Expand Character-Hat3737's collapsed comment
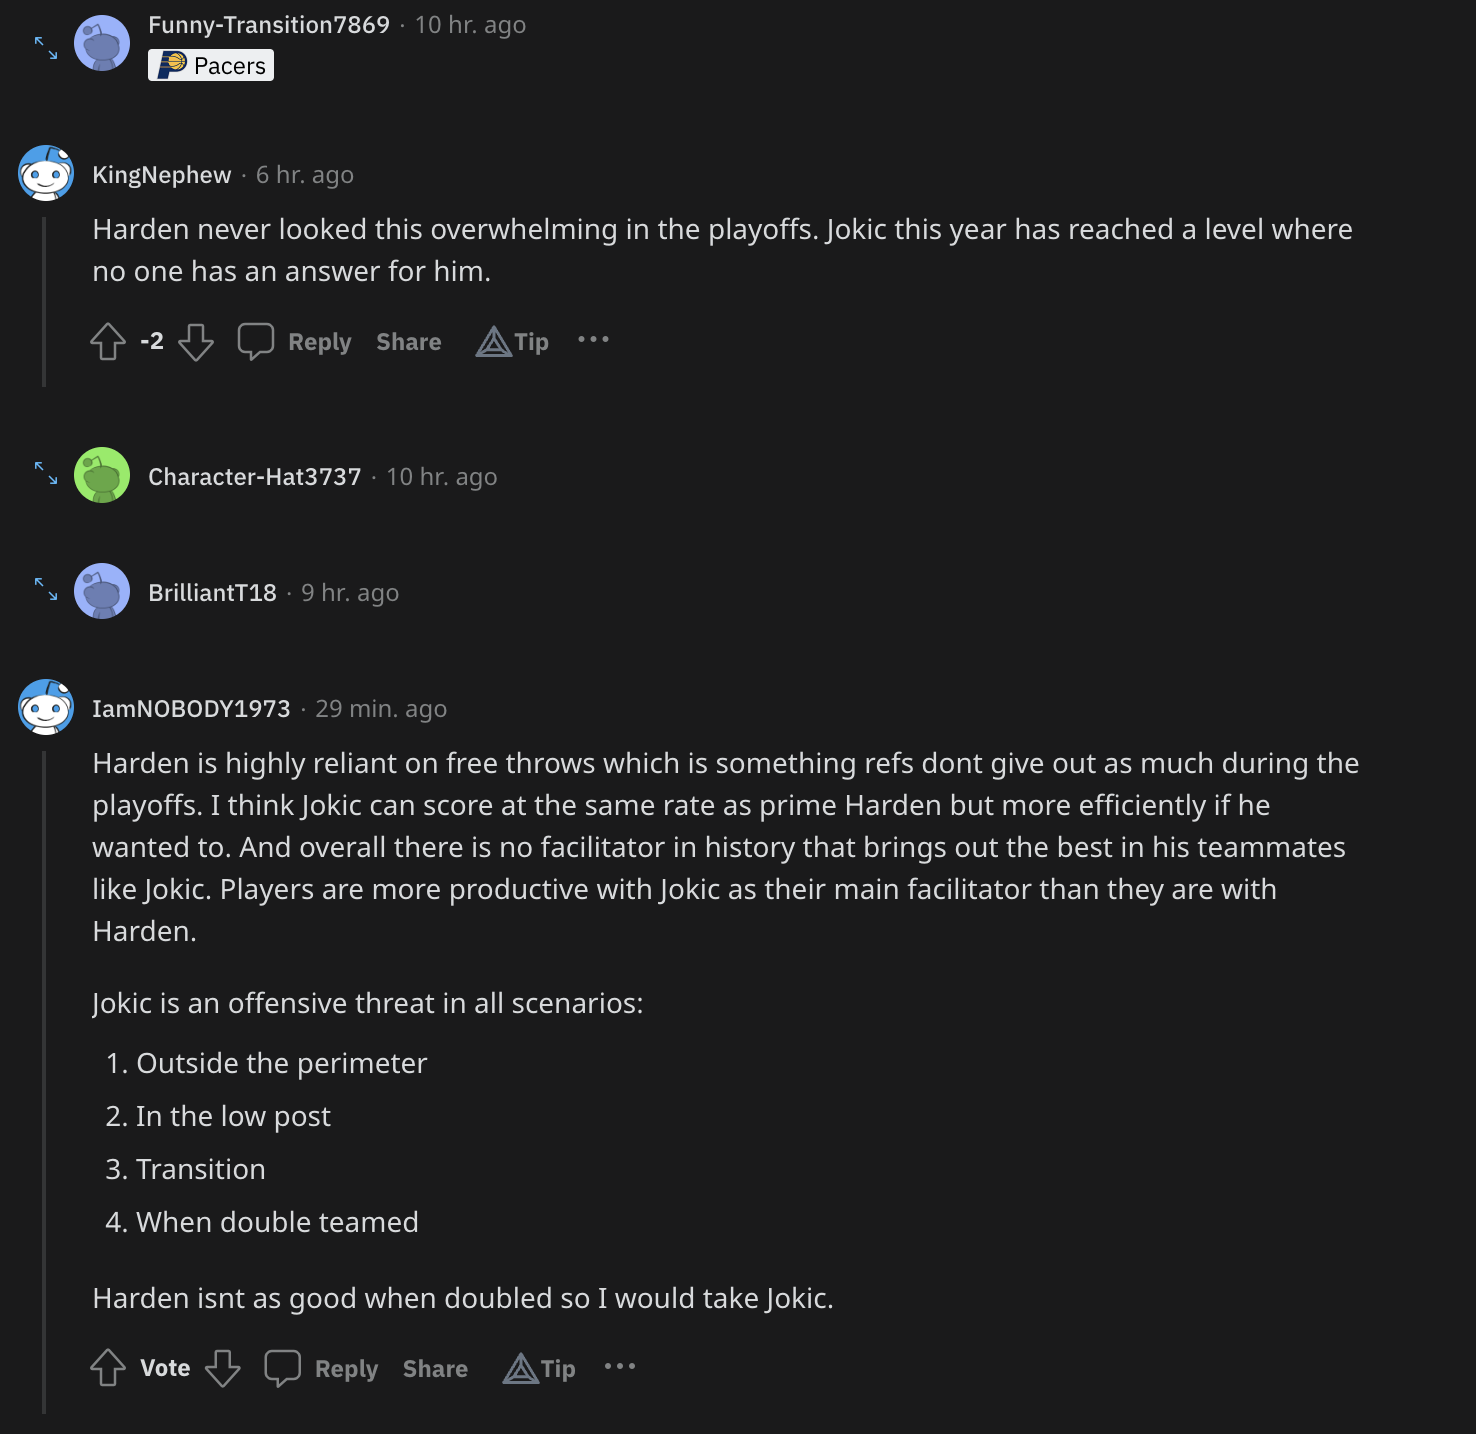1476x1434 pixels. tap(46, 473)
